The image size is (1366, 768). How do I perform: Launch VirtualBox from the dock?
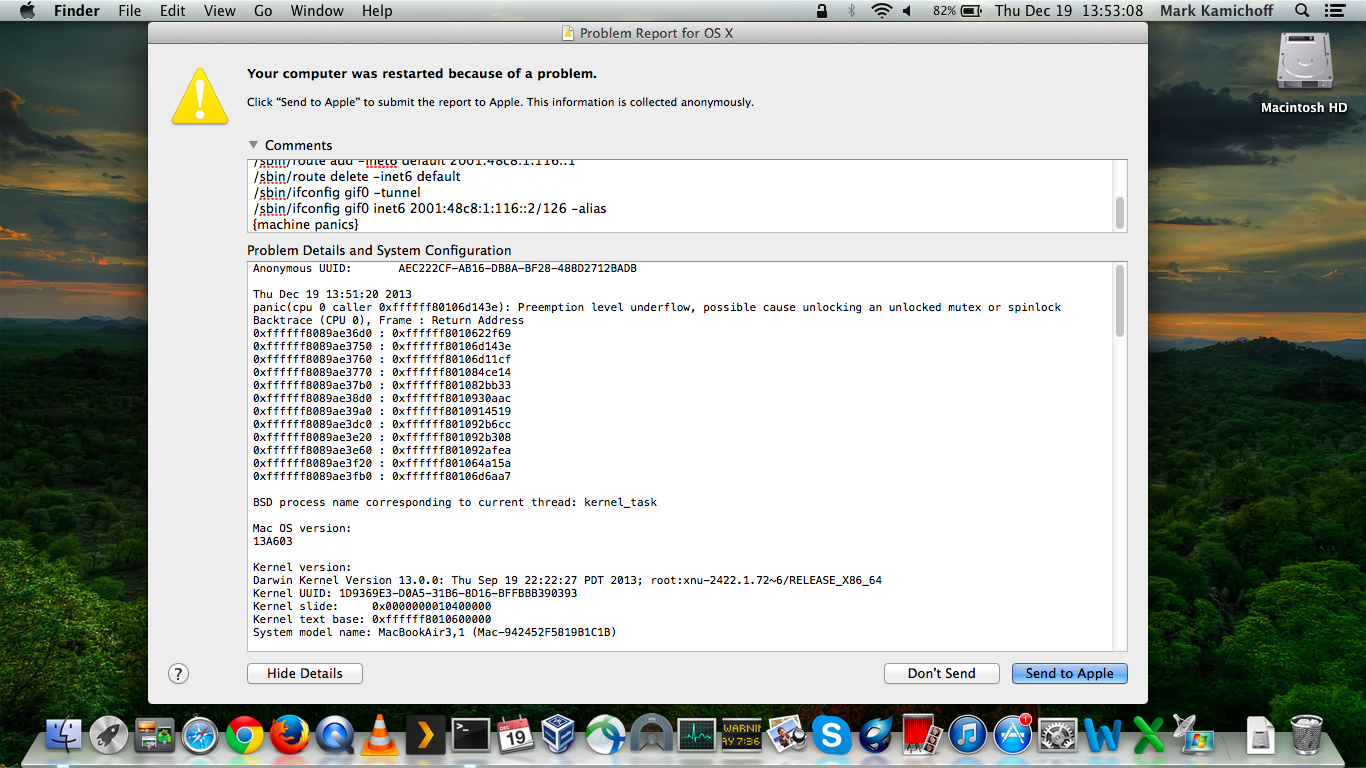(x=560, y=736)
